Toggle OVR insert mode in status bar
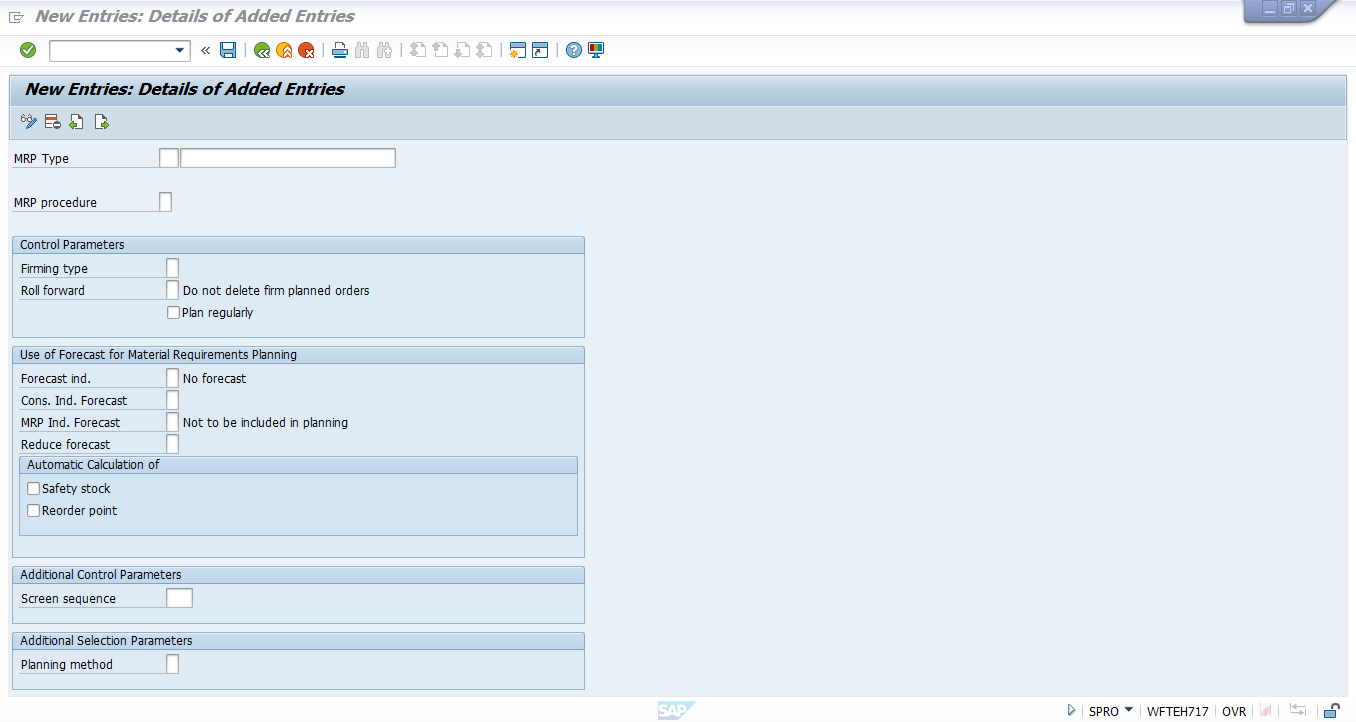 [x=1234, y=711]
